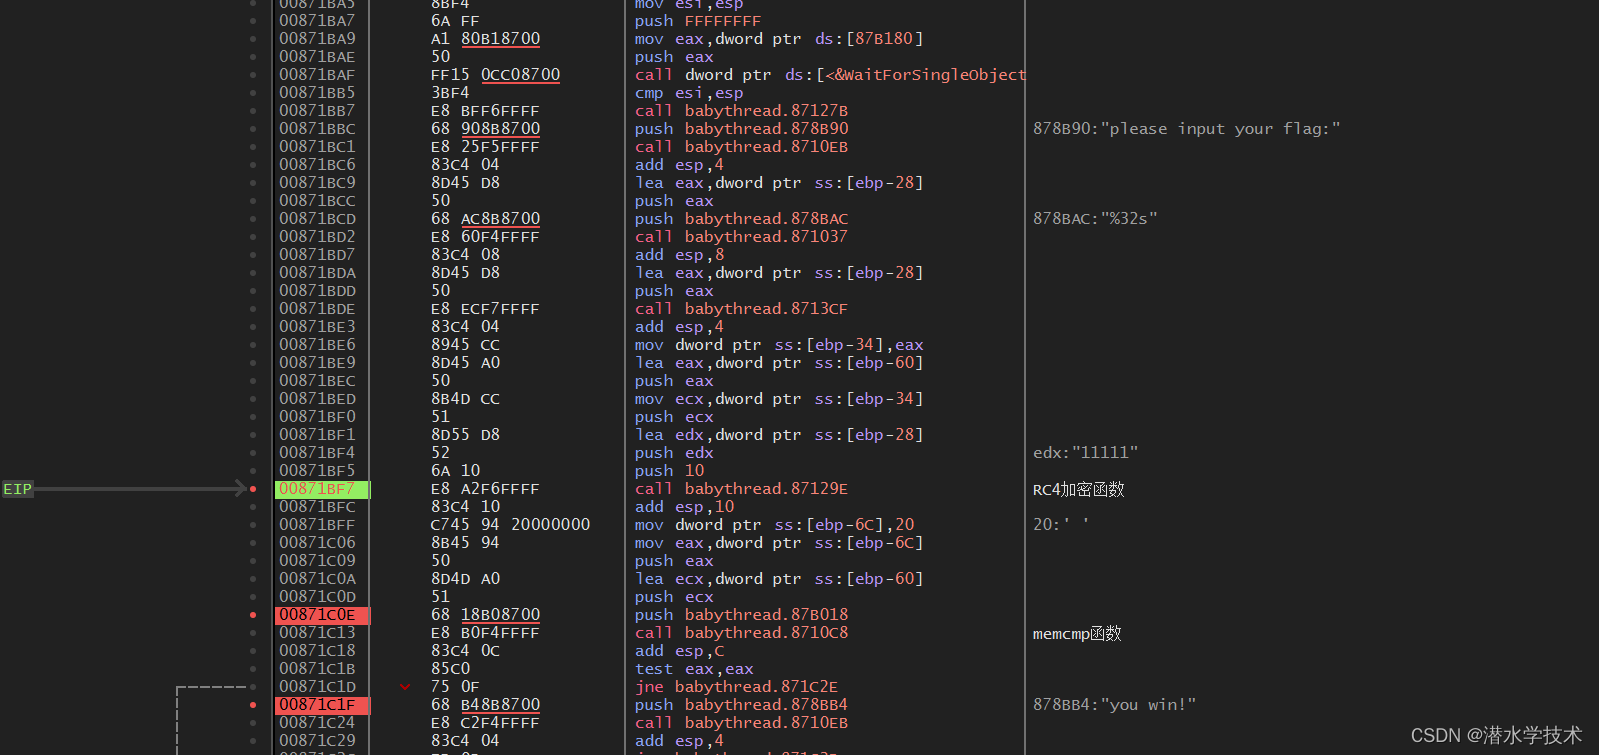1599x755 pixels.
Task: Click the red jump arrow beside opcode 75 0F
Action: coord(405,687)
